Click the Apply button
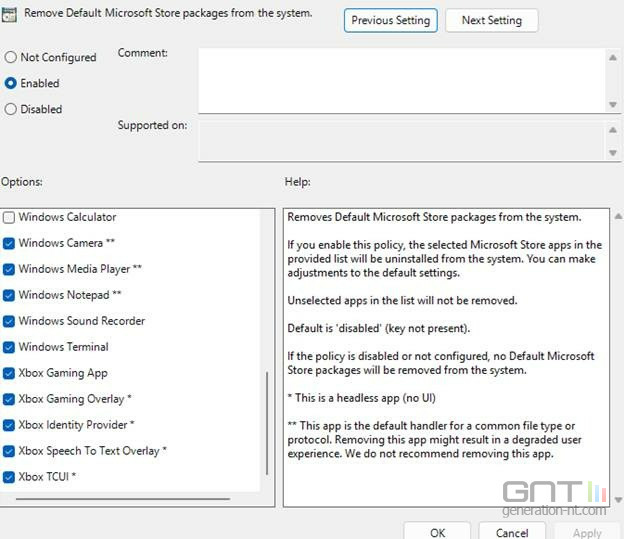The width and height of the screenshot is (624, 539). click(587, 532)
